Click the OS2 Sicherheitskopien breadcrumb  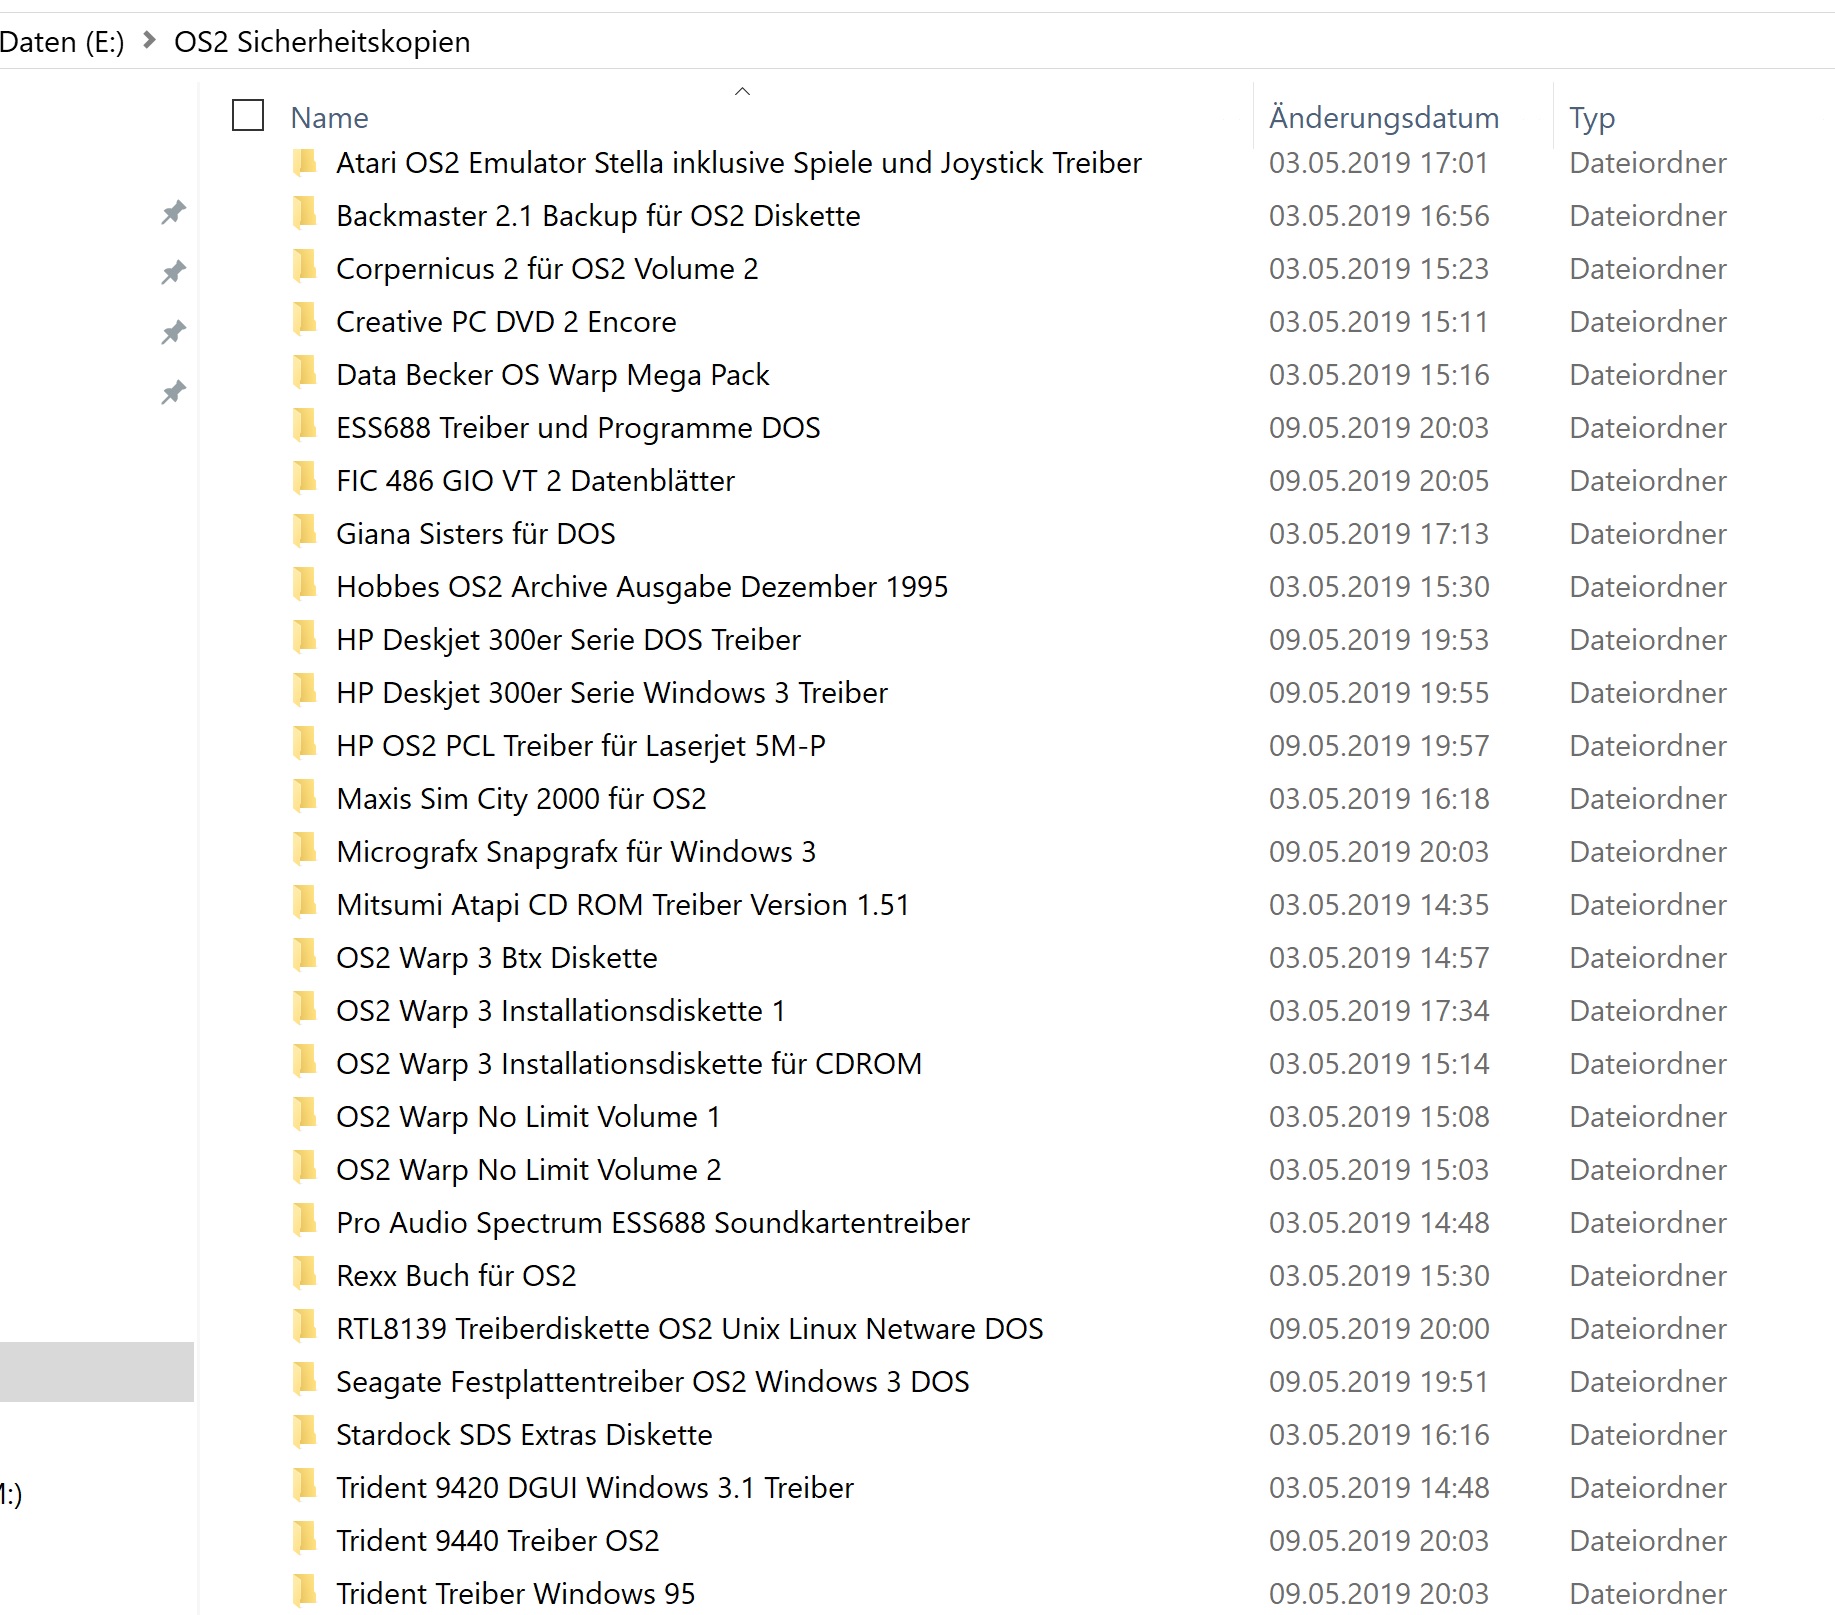click(322, 42)
